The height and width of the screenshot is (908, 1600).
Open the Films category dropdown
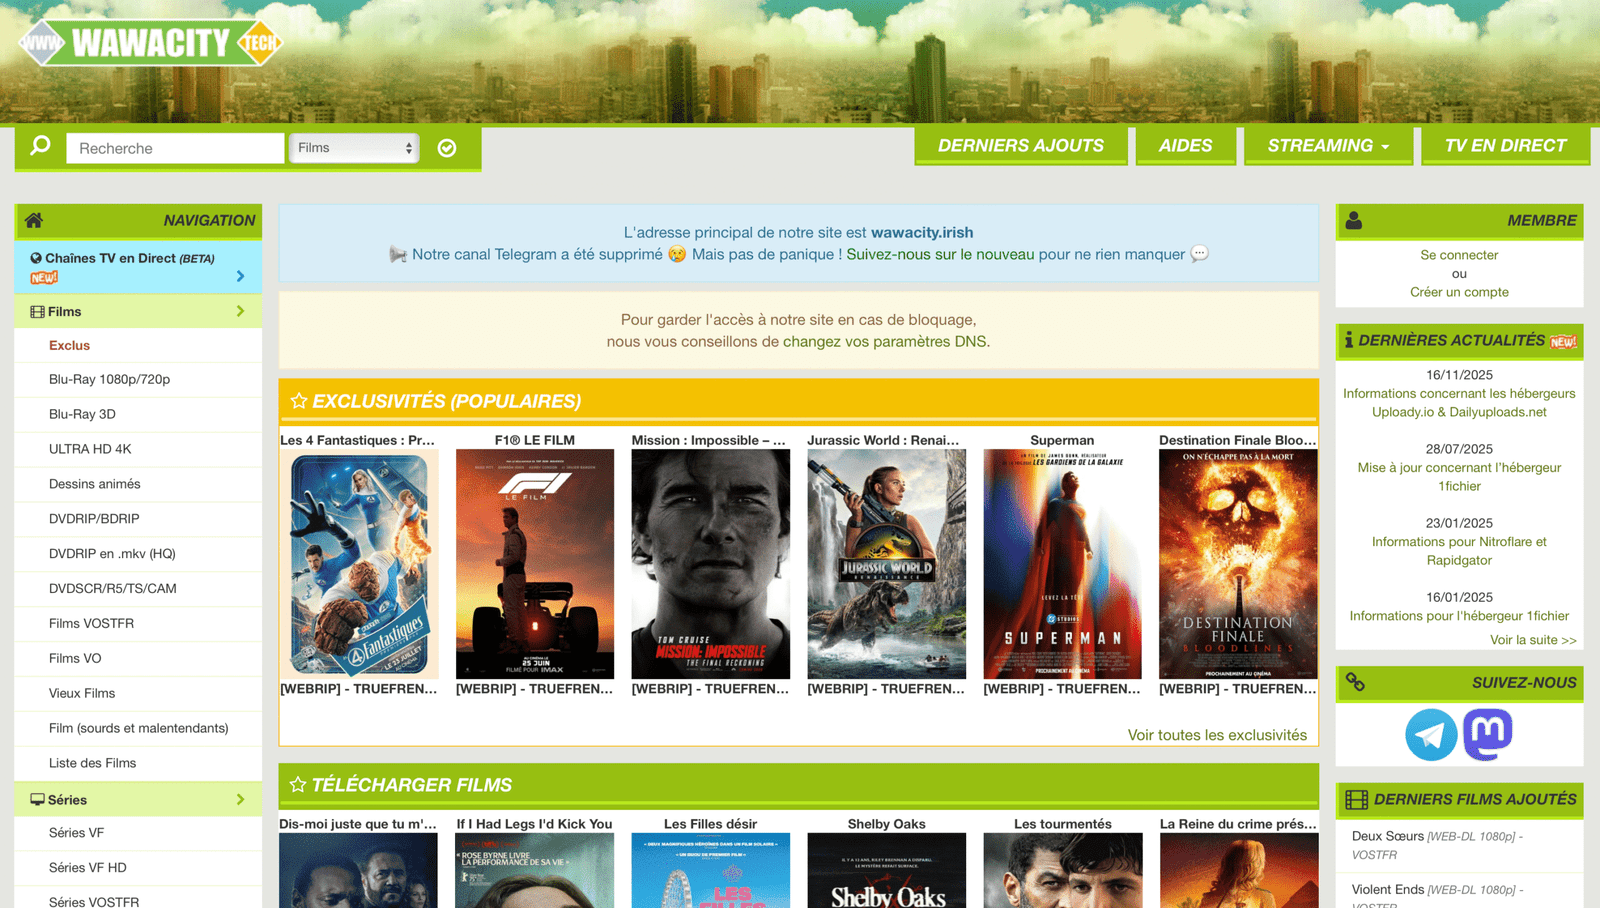[354, 148]
